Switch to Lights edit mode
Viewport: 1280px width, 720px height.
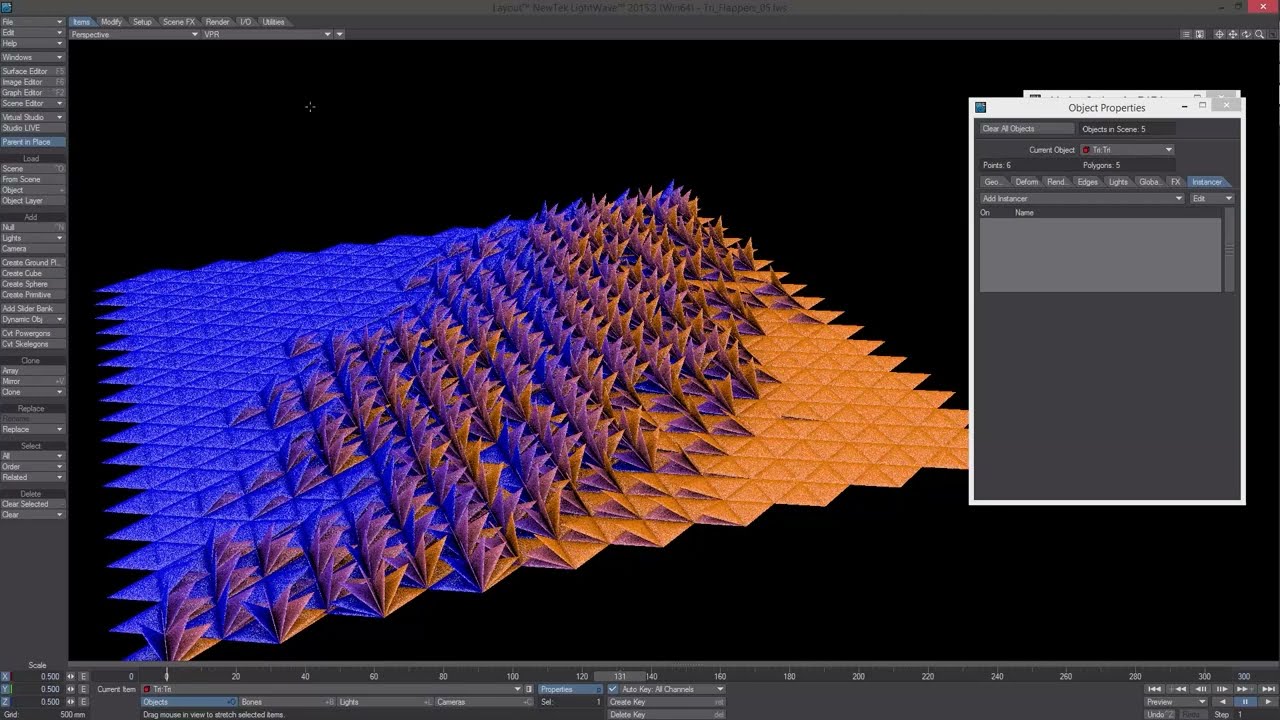pyautogui.click(x=385, y=702)
